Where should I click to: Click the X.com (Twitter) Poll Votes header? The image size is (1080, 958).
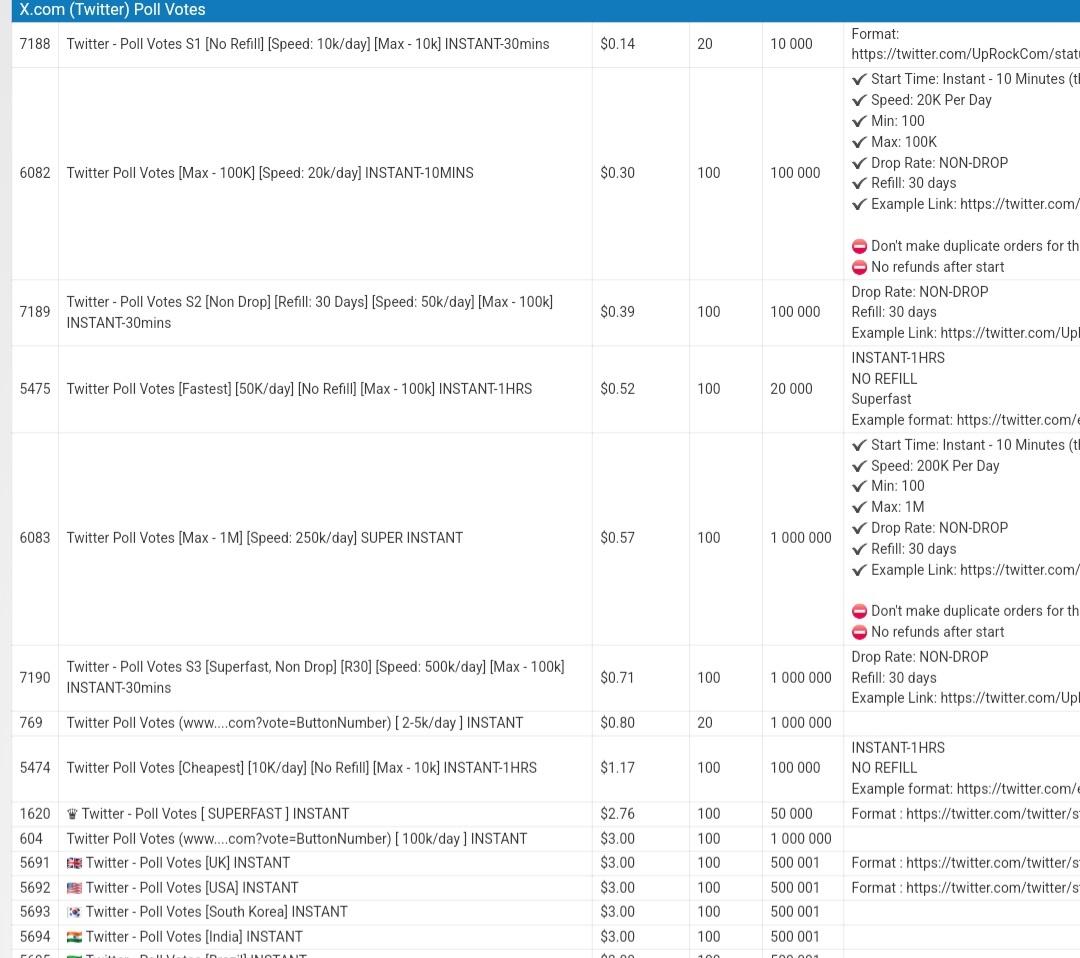113,10
